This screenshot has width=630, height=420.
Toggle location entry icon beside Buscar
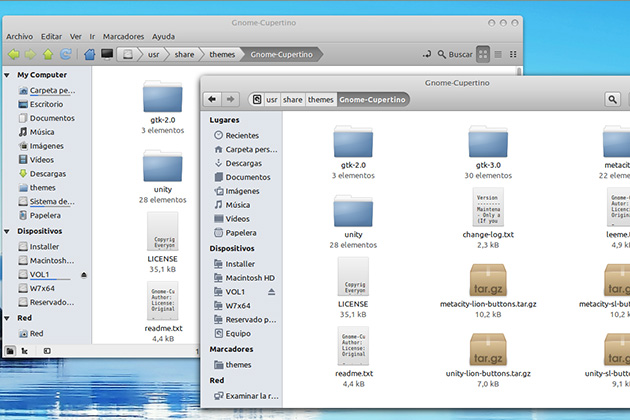427,54
